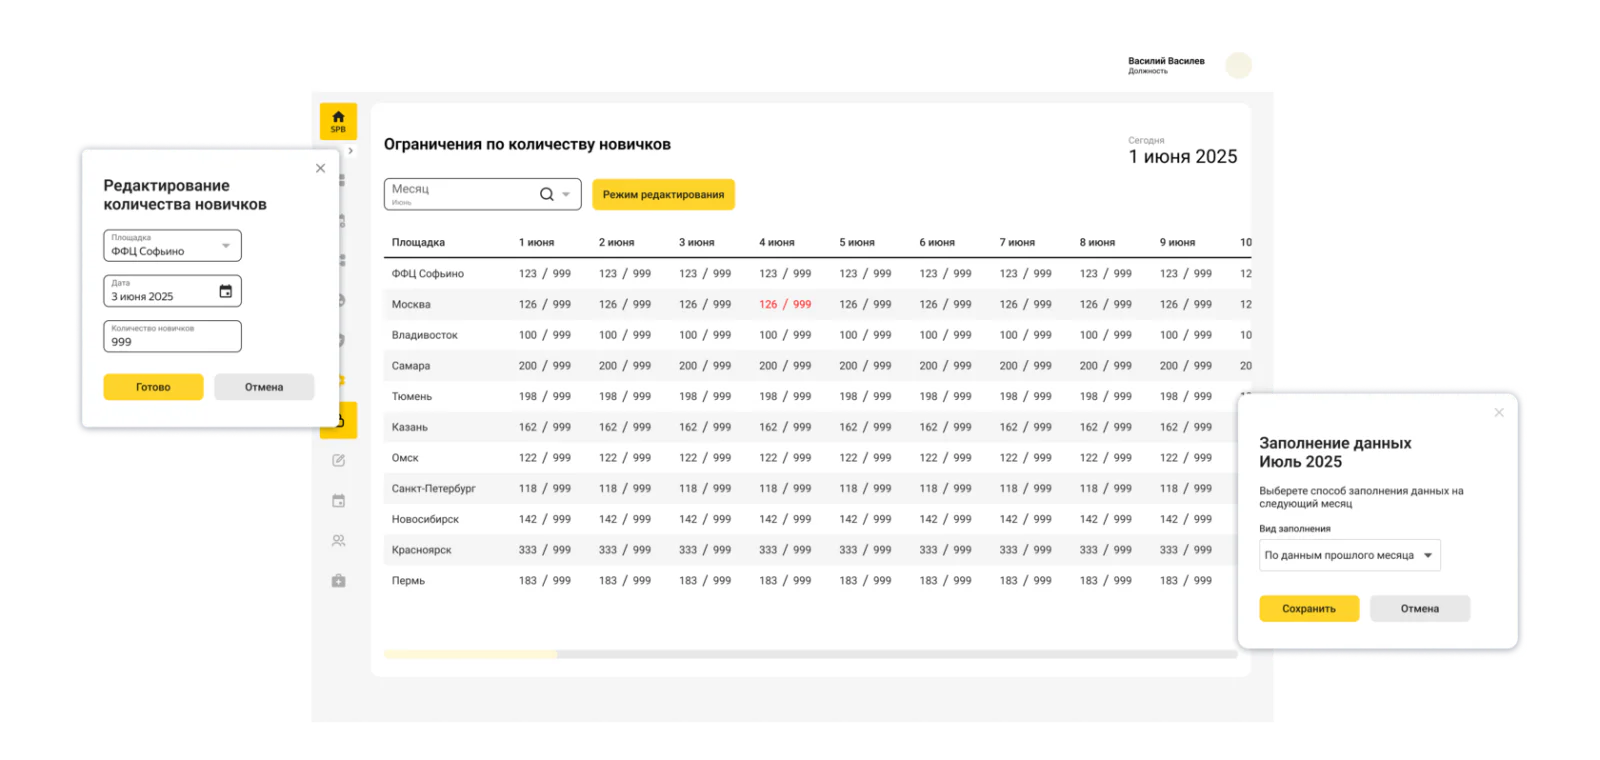Open the briefcase icon in sidebar
The width and height of the screenshot is (1600, 760).
coord(339,581)
